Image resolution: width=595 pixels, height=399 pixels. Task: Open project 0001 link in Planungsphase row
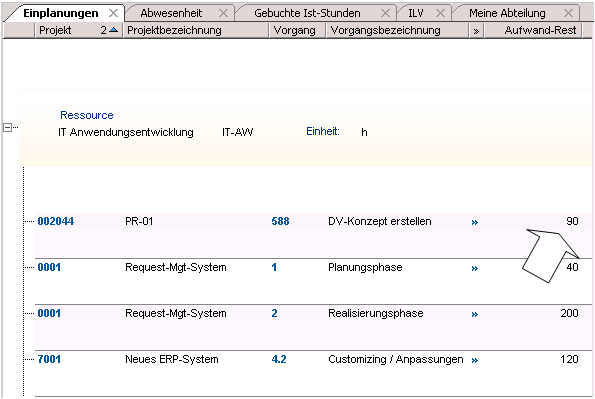pos(49,267)
